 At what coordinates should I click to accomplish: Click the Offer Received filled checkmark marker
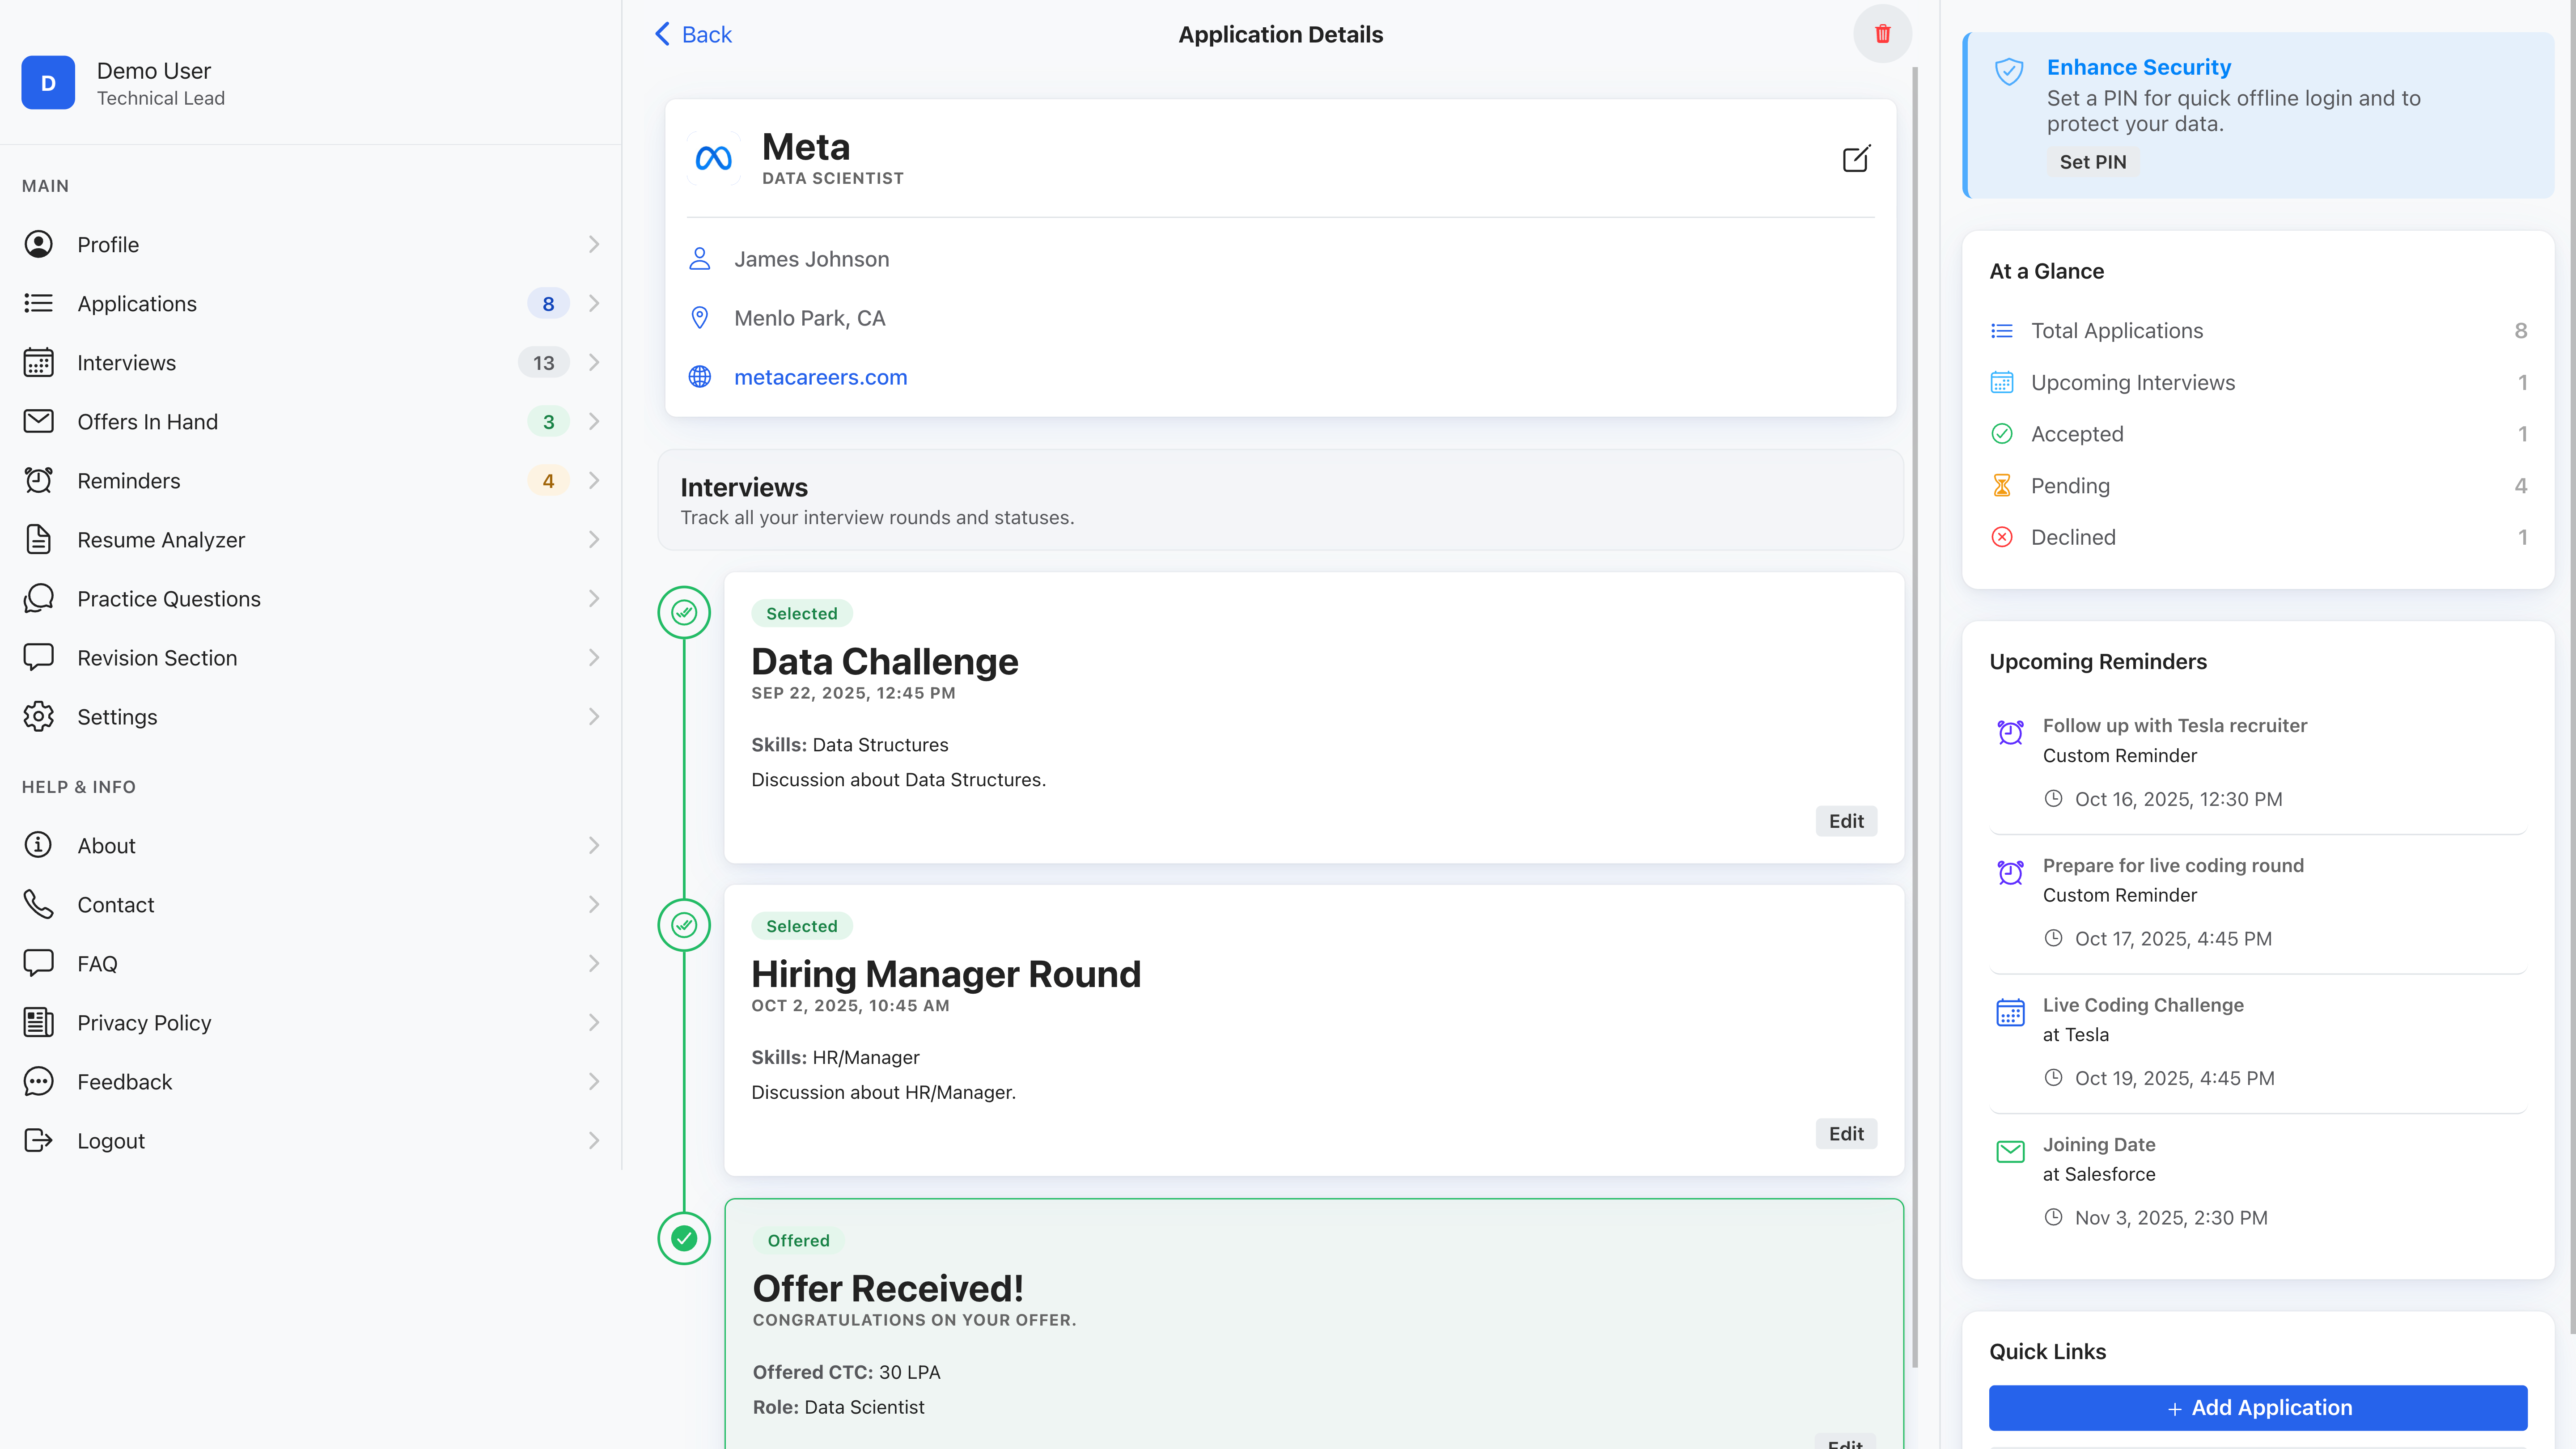[684, 1238]
